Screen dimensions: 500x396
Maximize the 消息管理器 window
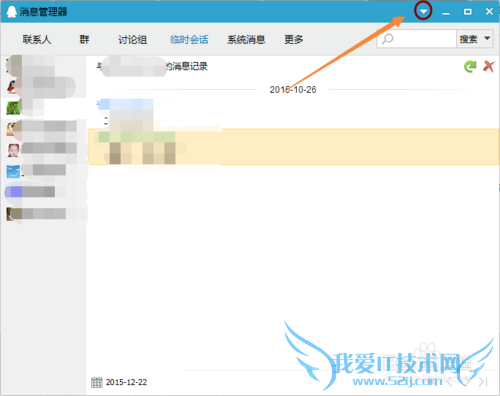click(x=468, y=12)
